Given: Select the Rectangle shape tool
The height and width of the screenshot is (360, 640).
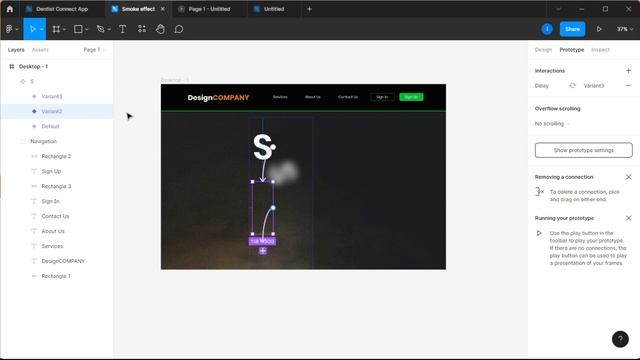Looking at the screenshot, I should coord(78,29).
